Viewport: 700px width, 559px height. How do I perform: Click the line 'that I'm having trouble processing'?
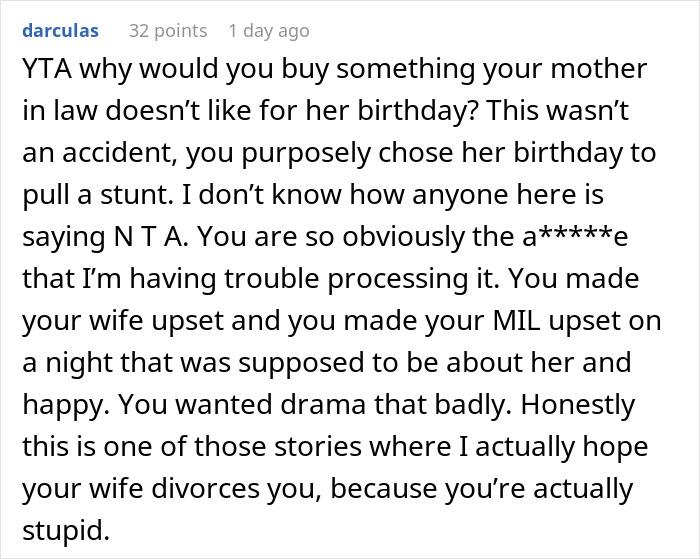[x=300, y=276]
